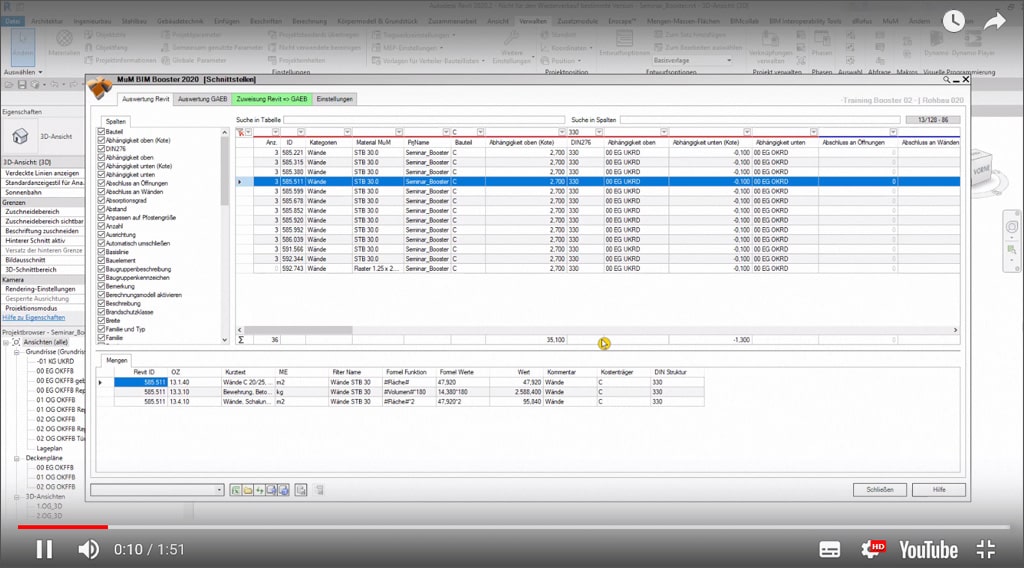The width and height of the screenshot is (1024, 568).
Task: Seek on the red video progress bar
Action: click(x=63, y=527)
